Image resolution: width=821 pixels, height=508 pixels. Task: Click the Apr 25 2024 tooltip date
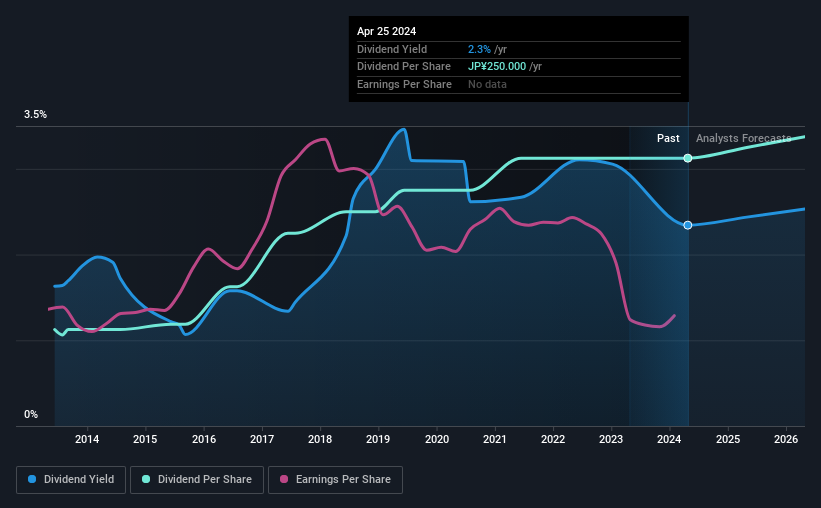coord(386,31)
